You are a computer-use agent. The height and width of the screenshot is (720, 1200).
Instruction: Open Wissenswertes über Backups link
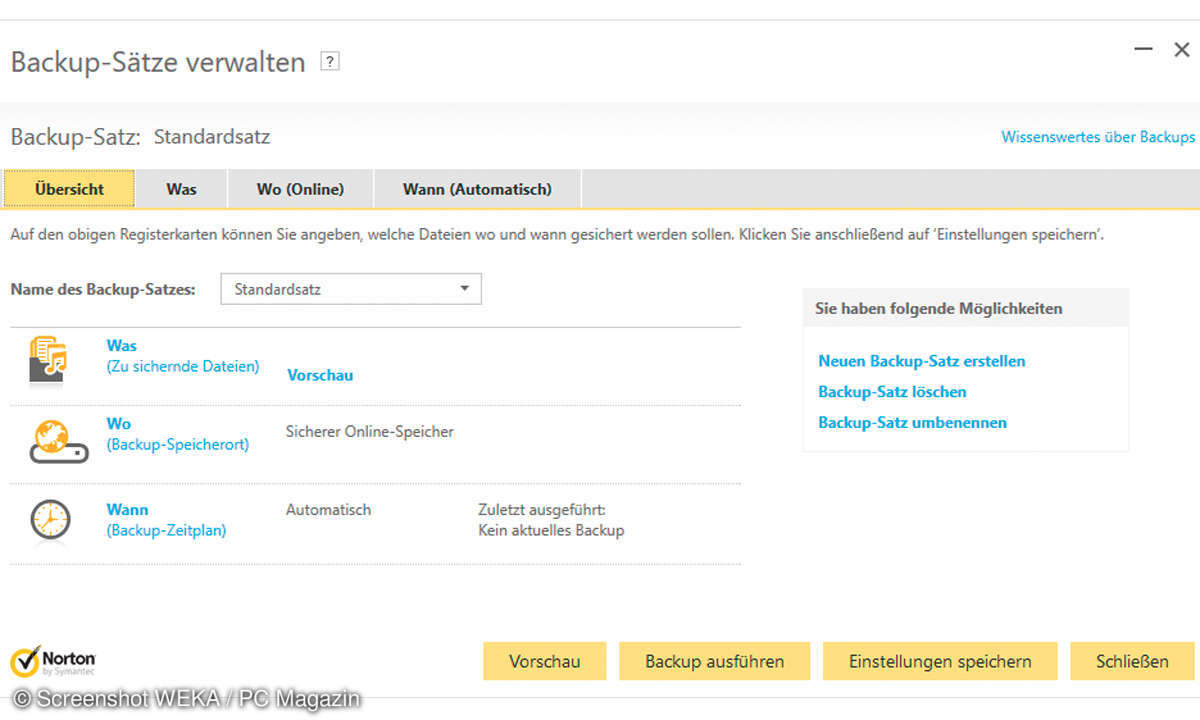[1098, 137]
